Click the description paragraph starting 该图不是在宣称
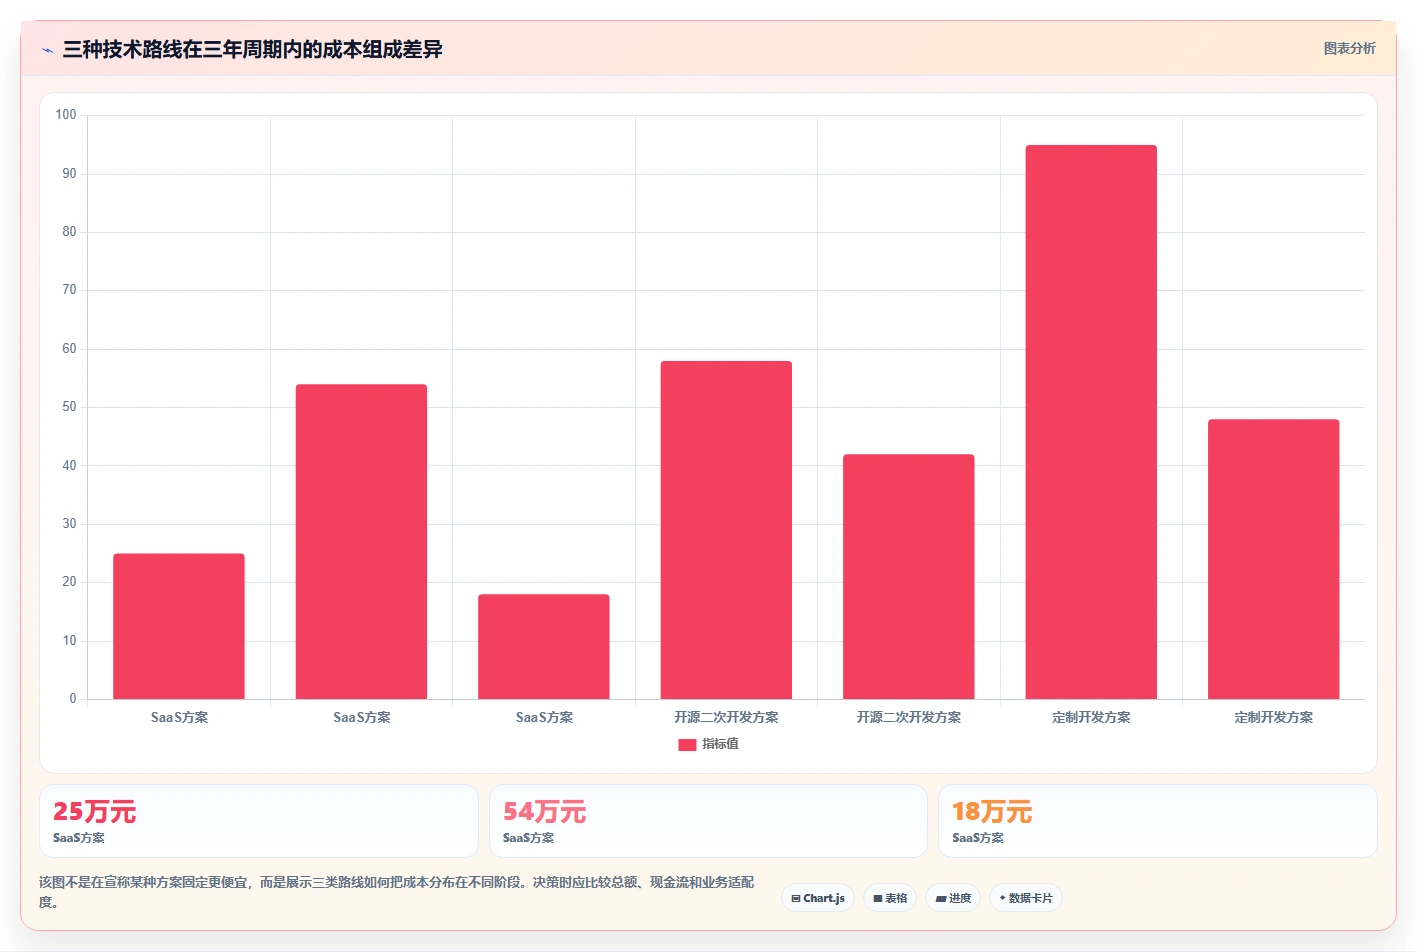Screen dimensions: 1417x952 [x=397, y=892]
